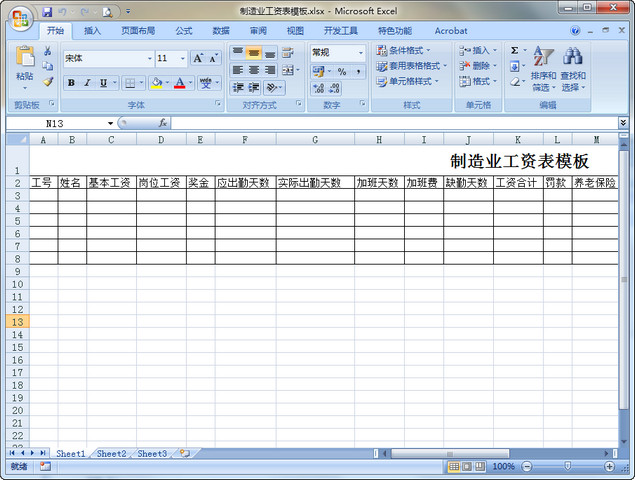Save the workbook via quick access toolbar
This screenshot has width=635, height=480.
[47, 12]
